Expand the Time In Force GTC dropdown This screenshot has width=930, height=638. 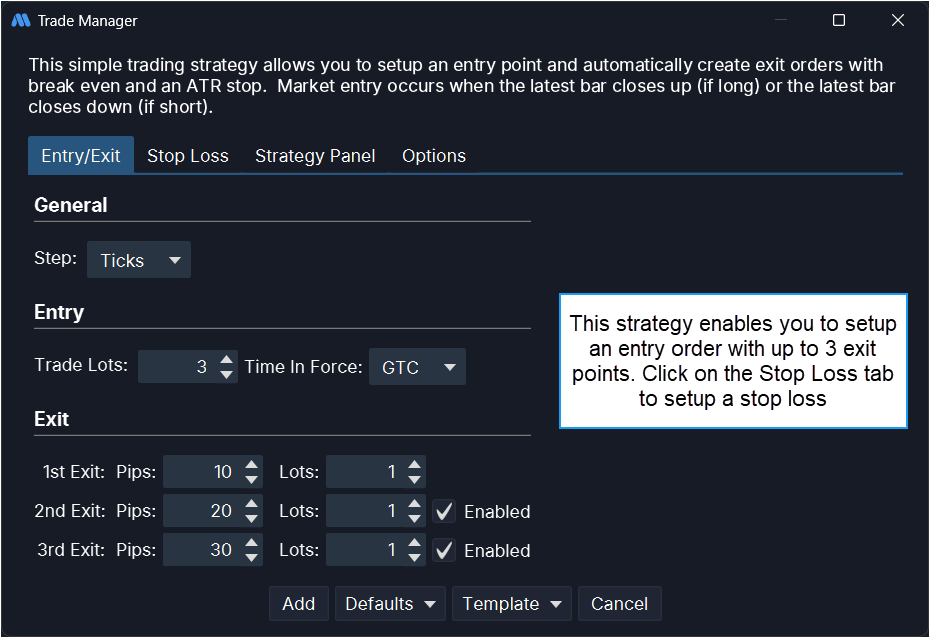418,367
